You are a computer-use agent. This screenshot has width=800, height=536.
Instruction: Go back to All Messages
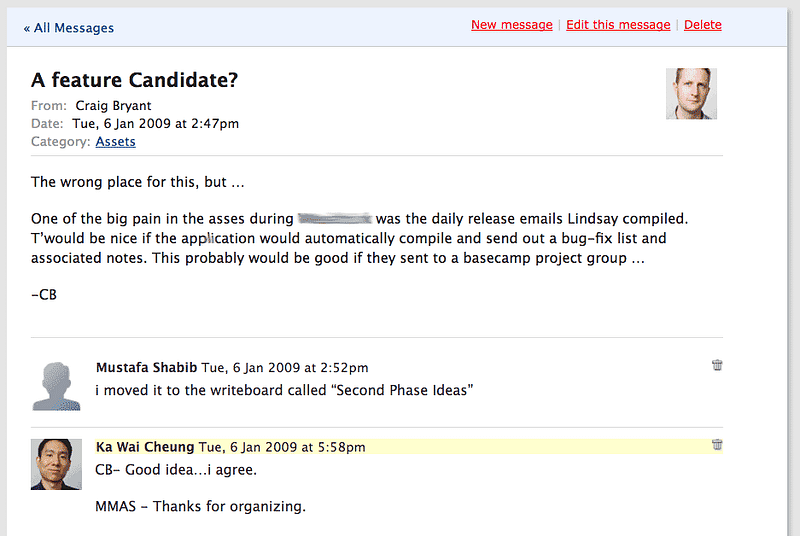pyautogui.click(x=69, y=28)
